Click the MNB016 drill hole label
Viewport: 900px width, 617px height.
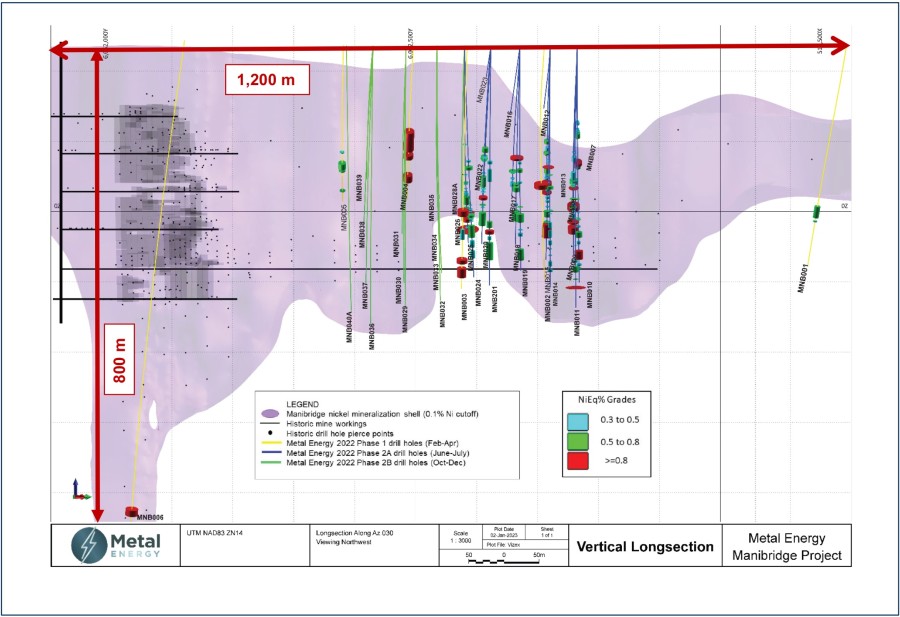coord(508,123)
